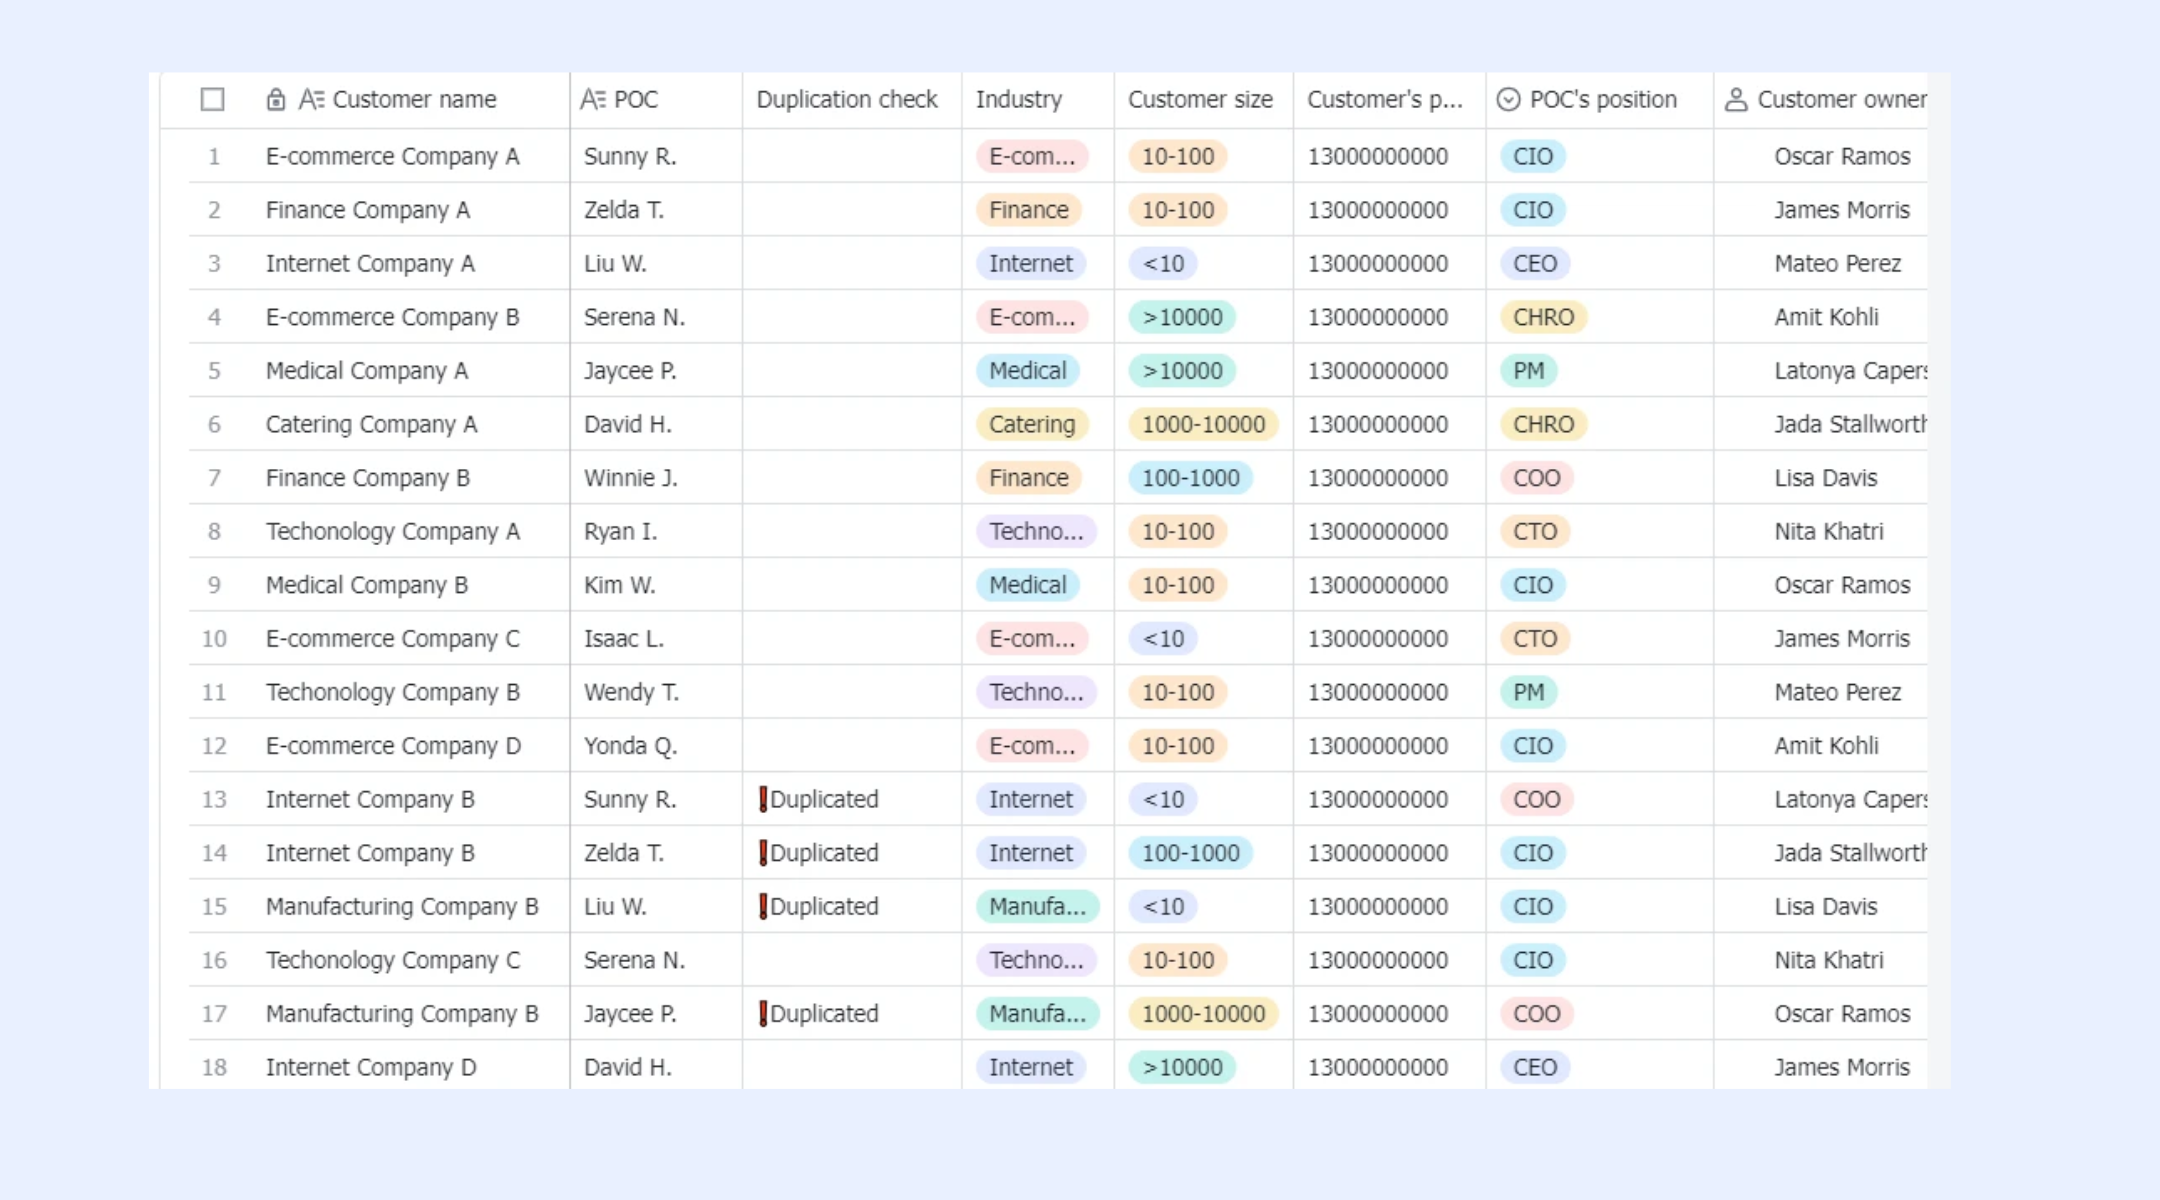The width and height of the screenshot is (2160, 1200).
Task: Click the text-type icon before Customer name
Action: [x=311, y=99]
